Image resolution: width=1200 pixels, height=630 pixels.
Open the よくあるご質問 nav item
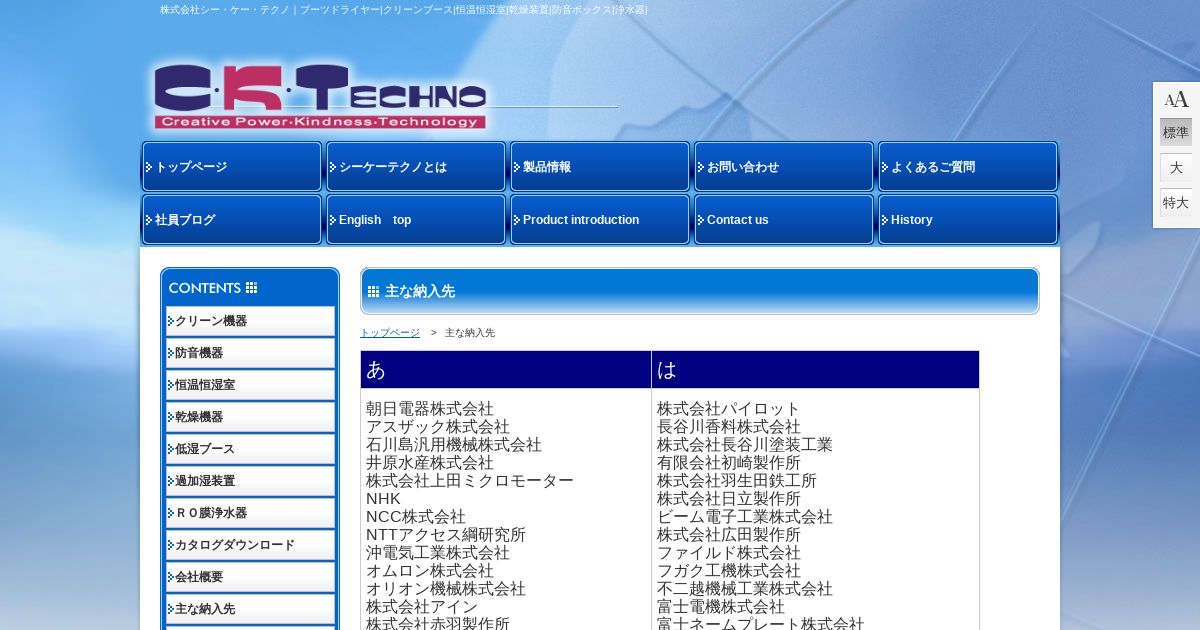[x=968, y=167]
